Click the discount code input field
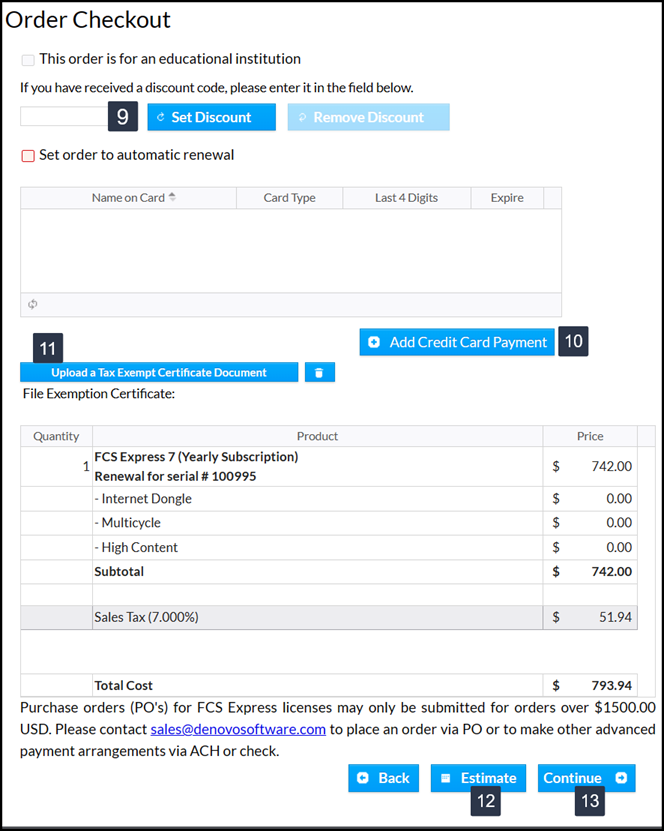The width and height of the screenshot is (664, 831). pos(63,116)
